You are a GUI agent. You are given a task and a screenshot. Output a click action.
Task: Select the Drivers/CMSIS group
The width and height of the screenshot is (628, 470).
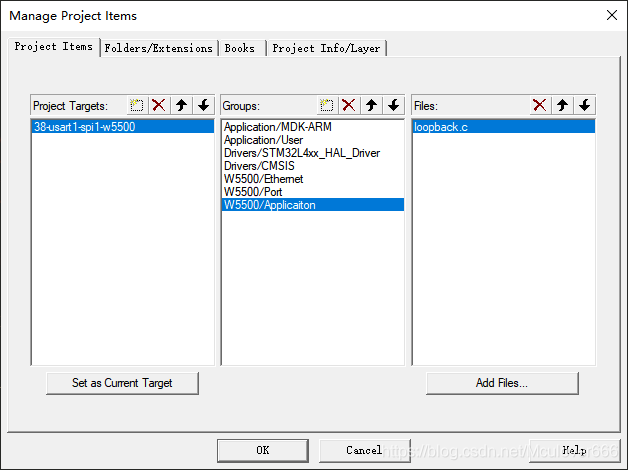pyautogui.click(x=312, y=166)
